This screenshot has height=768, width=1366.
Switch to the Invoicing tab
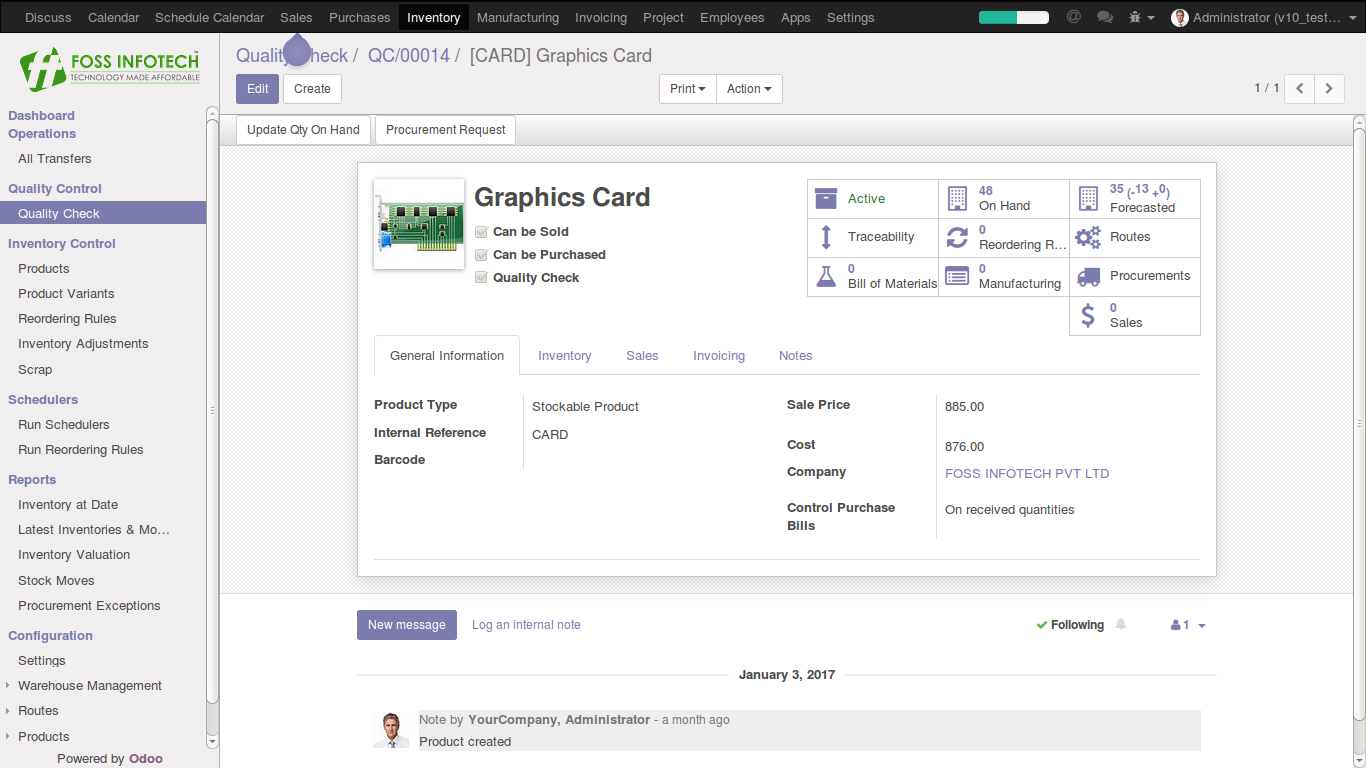(x=719, y=356)
